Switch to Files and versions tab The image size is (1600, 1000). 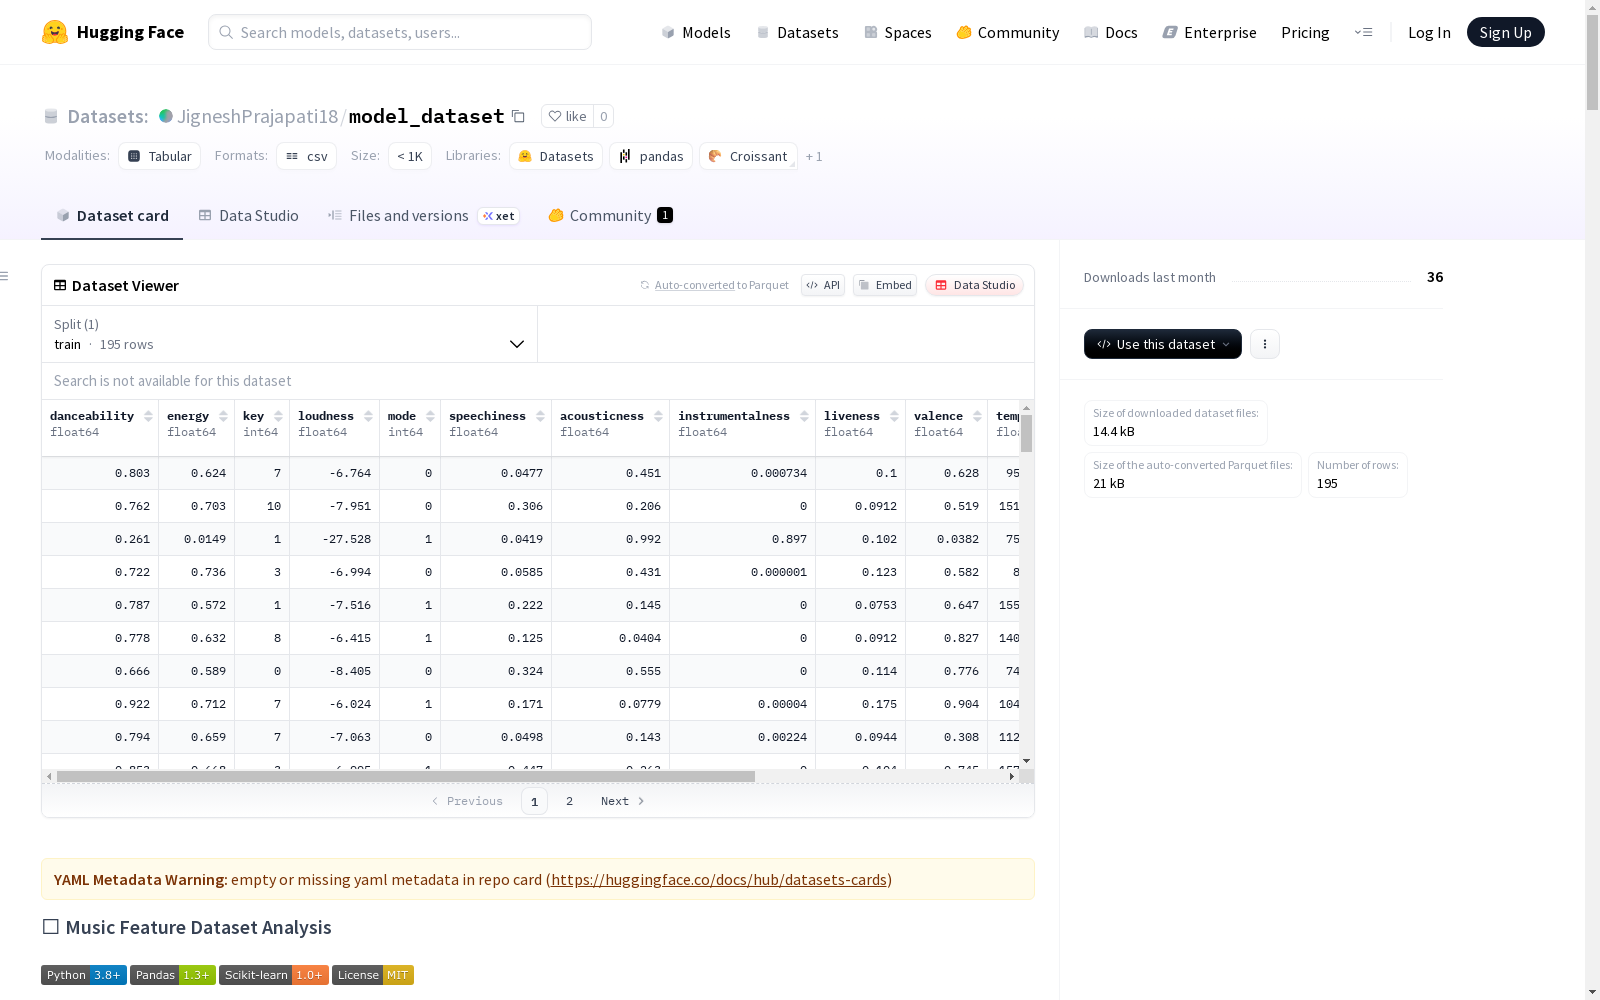(x=423, y=216)
